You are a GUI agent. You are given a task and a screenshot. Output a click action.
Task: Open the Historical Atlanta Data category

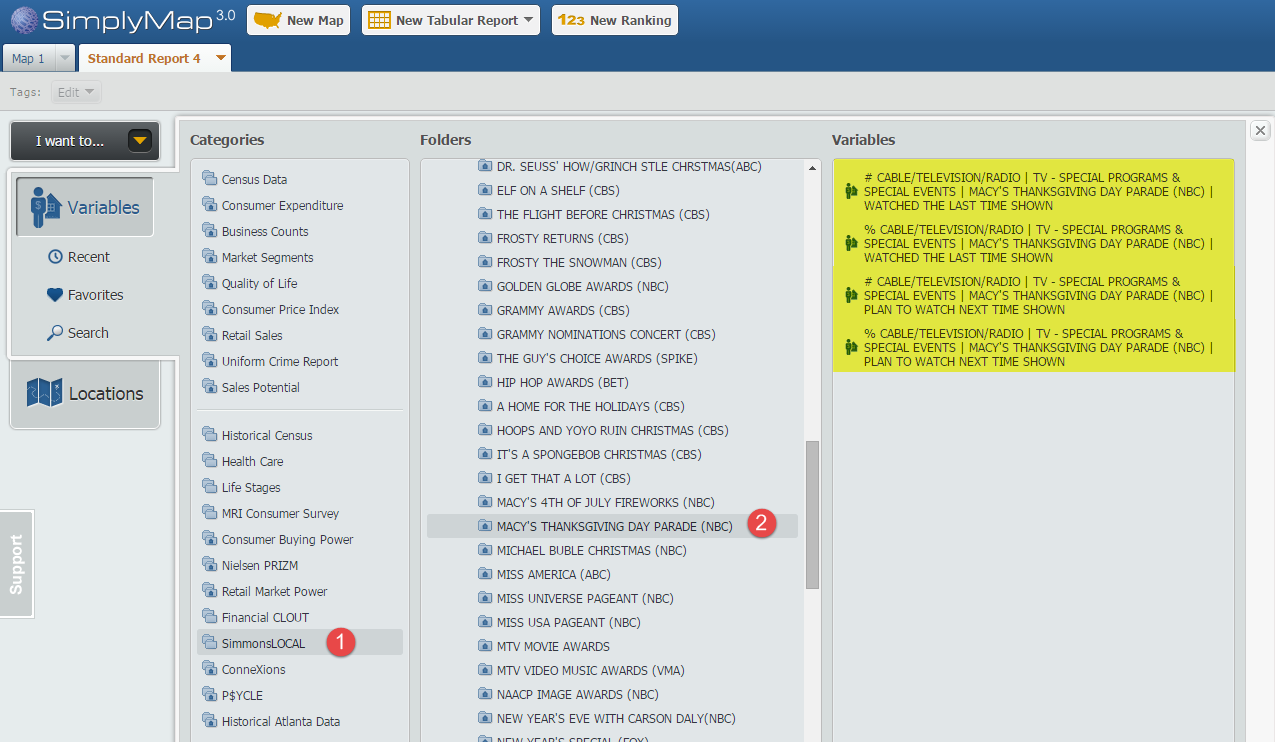pyautogui.click(x=281, y=721)
